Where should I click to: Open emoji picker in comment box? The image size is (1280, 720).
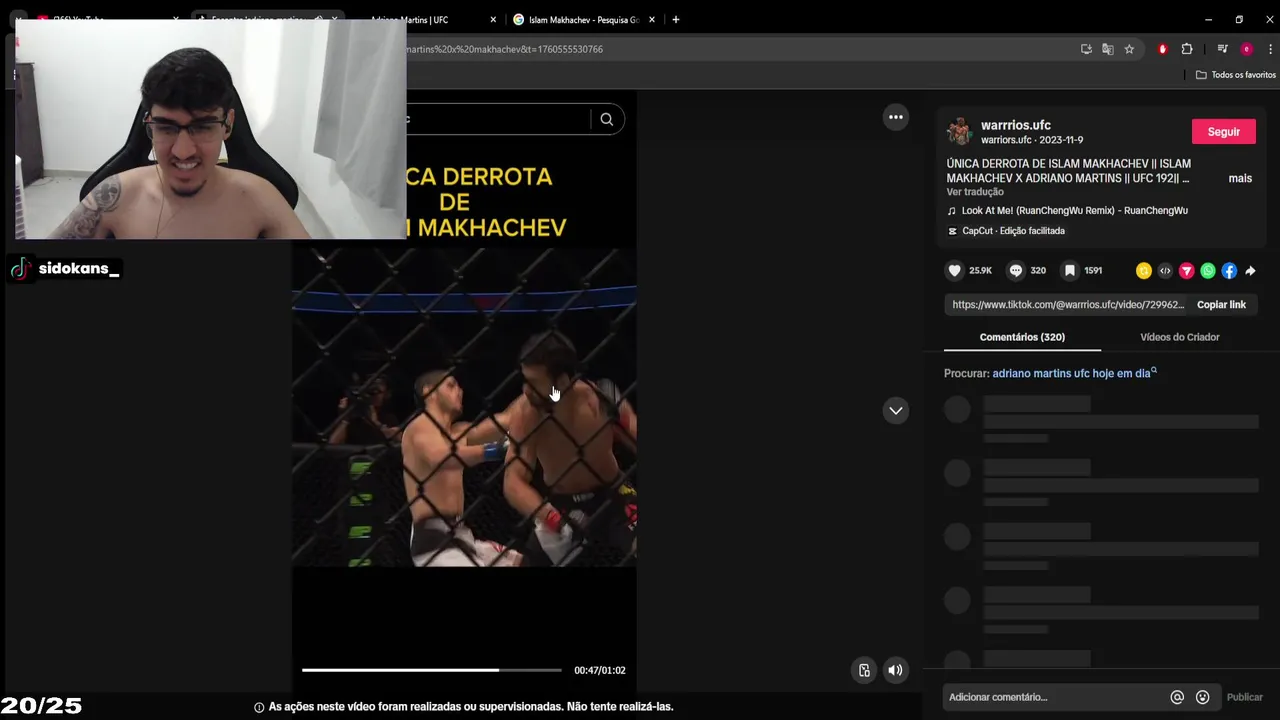[1203, 697]
